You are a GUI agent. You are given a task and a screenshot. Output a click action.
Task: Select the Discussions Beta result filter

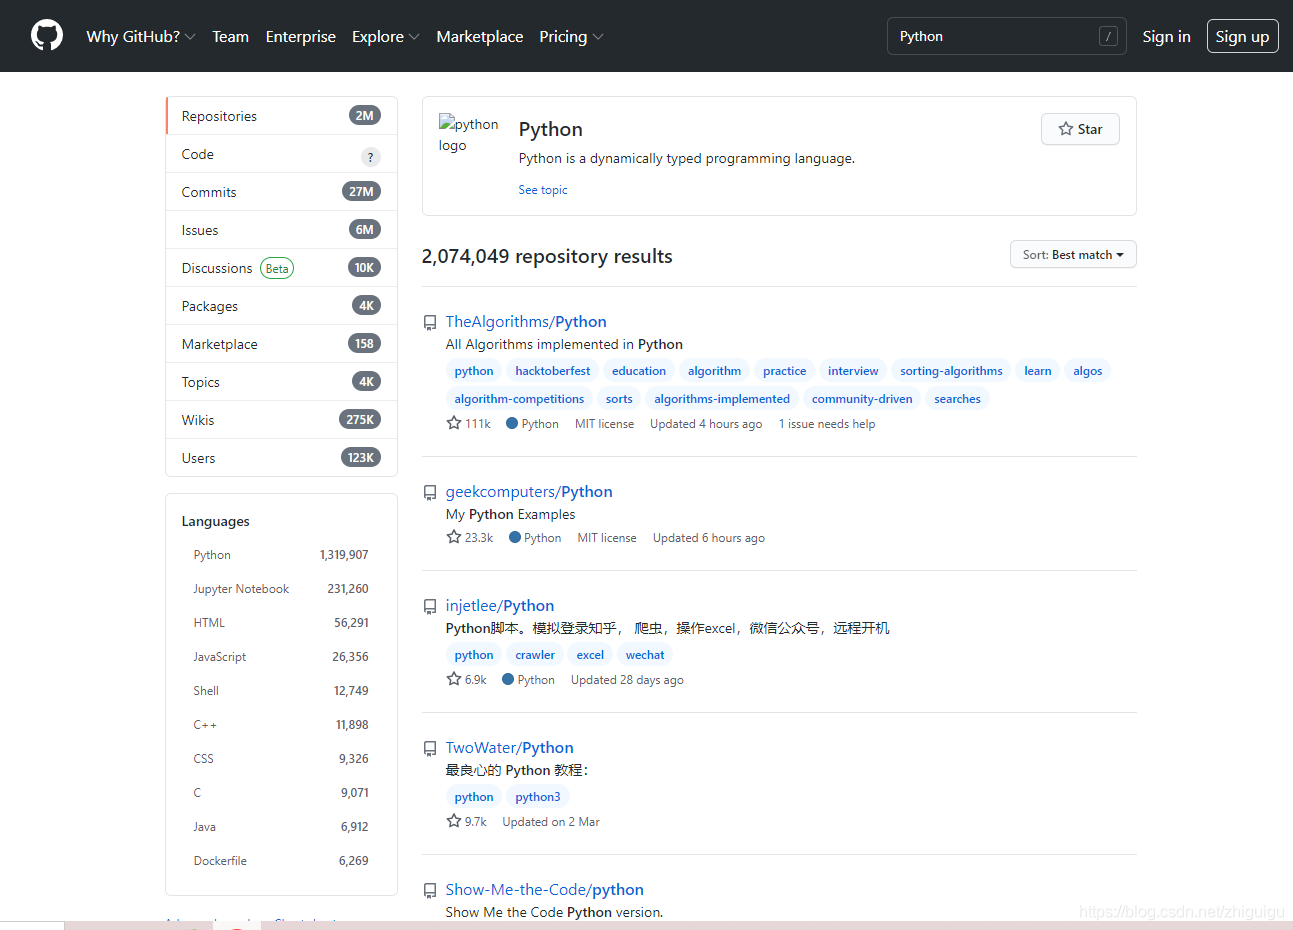pos(281,268)
